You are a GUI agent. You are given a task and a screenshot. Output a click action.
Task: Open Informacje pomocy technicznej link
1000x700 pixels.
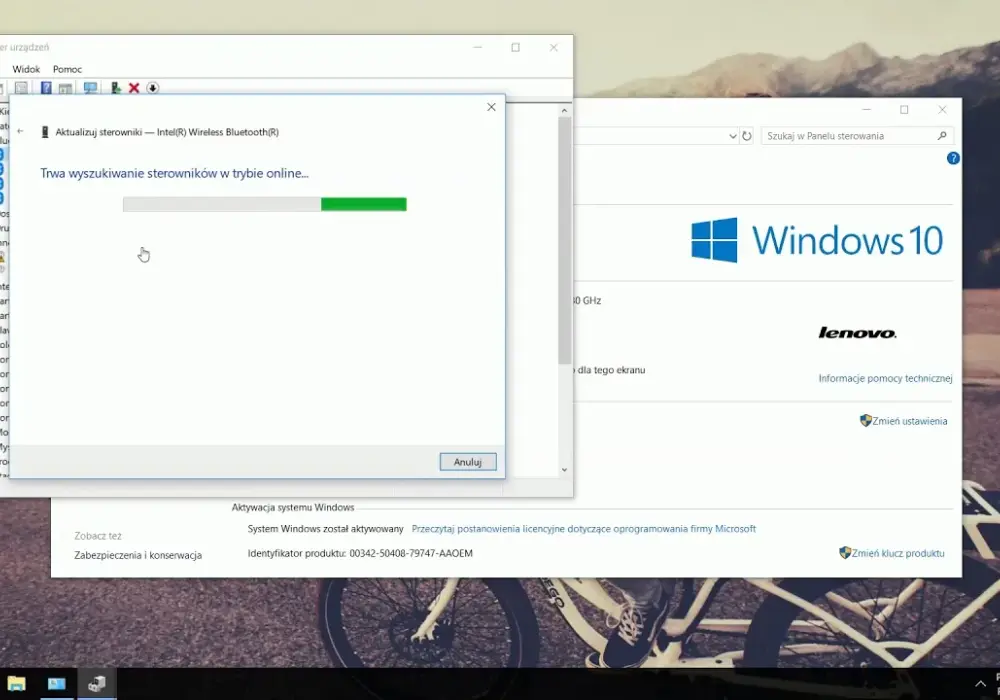pyautogui.click(x=885, y=378)
